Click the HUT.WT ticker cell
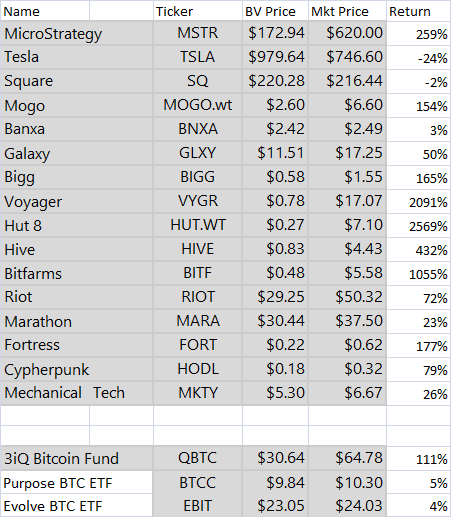451x517 pixels. click(x=198, y=225)
